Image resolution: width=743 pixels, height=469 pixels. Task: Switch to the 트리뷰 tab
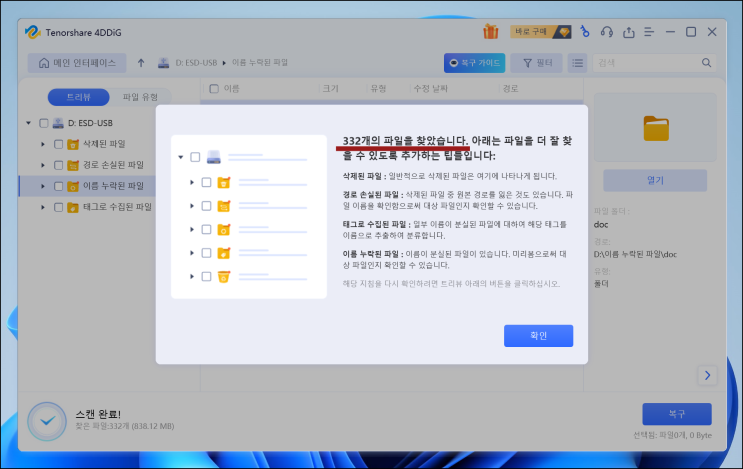79,97
